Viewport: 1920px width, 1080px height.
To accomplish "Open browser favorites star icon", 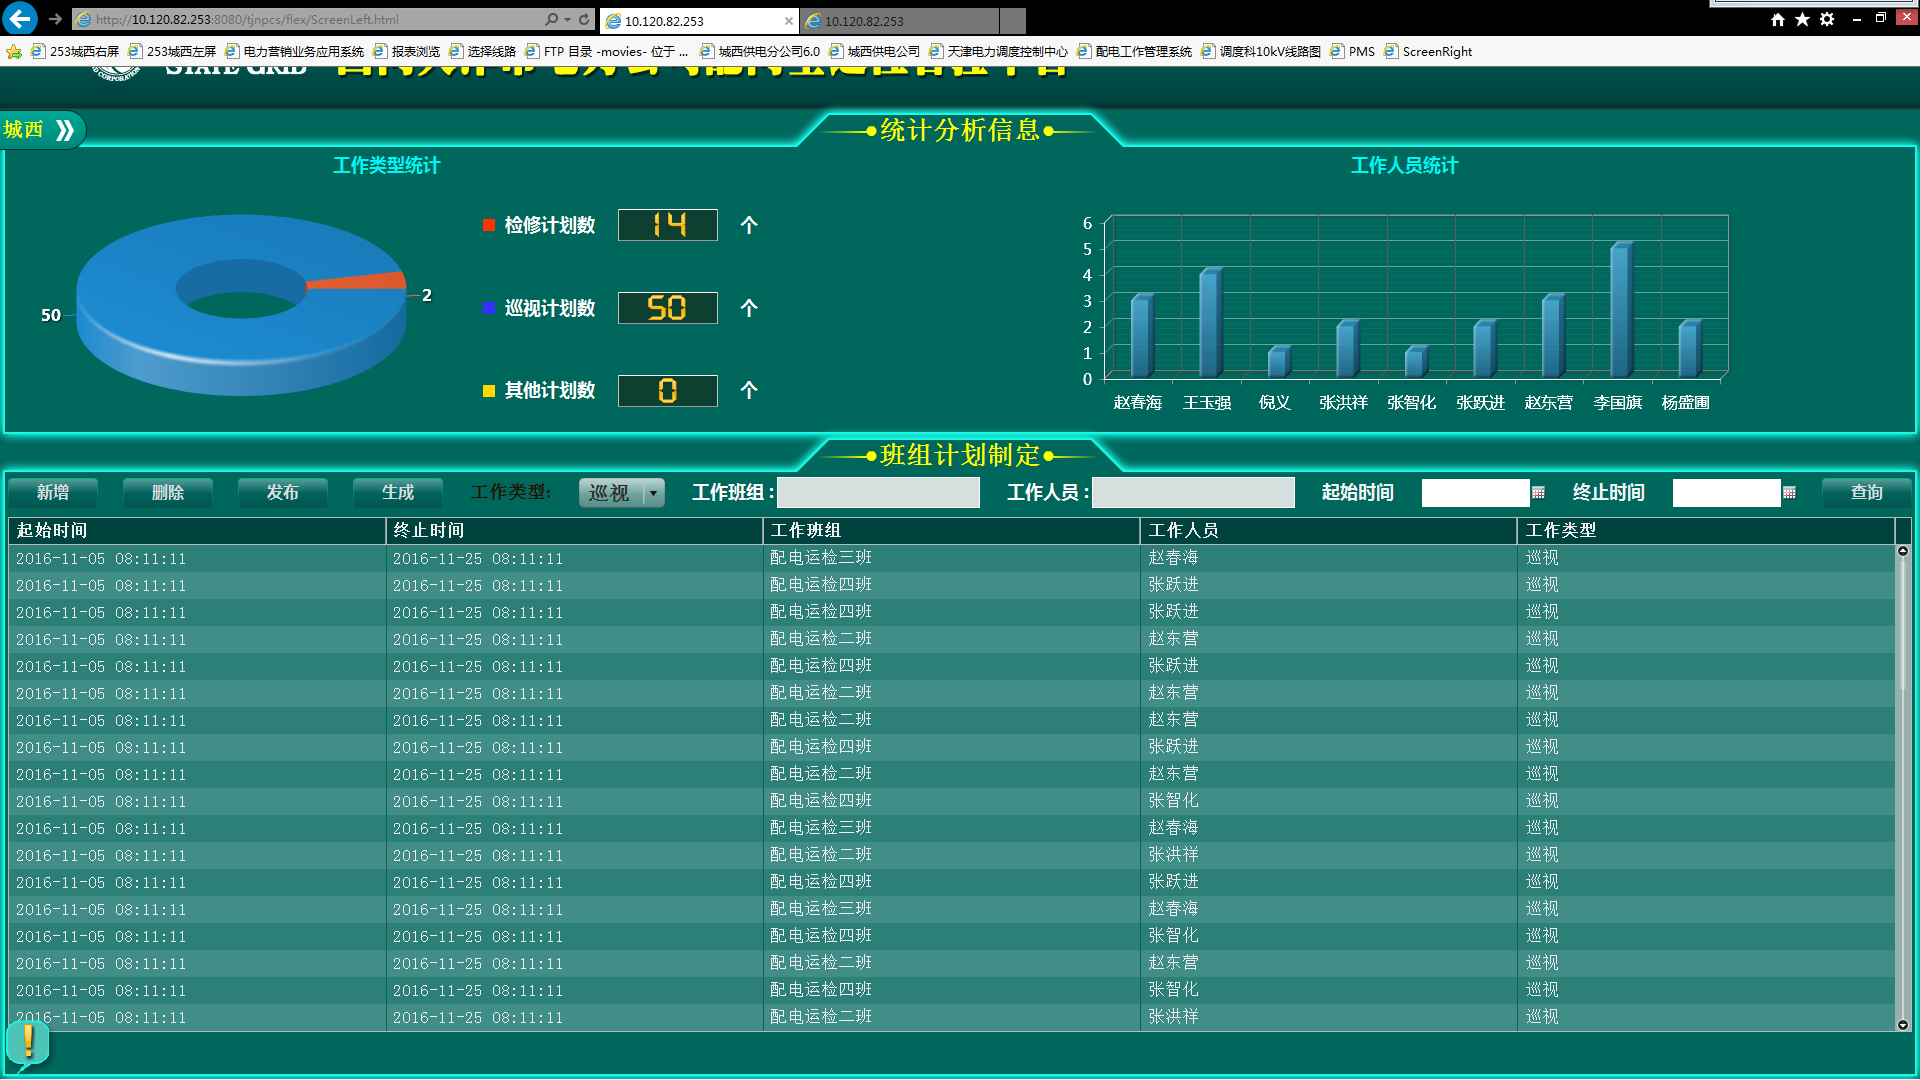I will point(1802,19).
